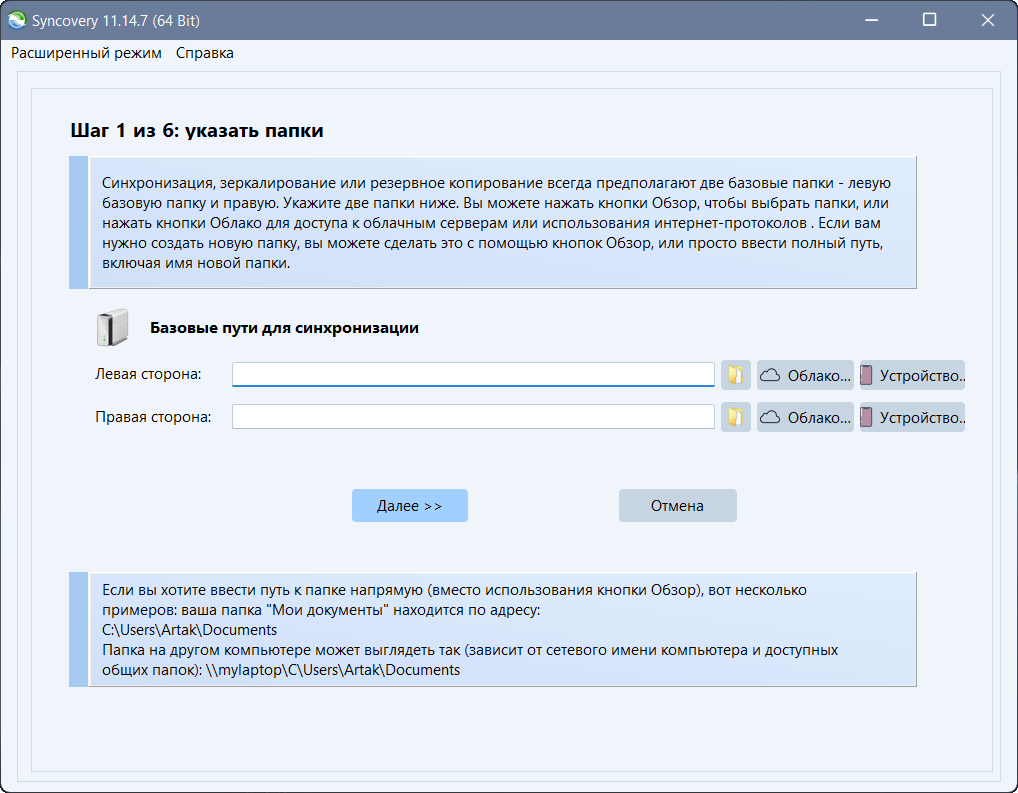Cancel the wizard with Отмена

point(677,506)
